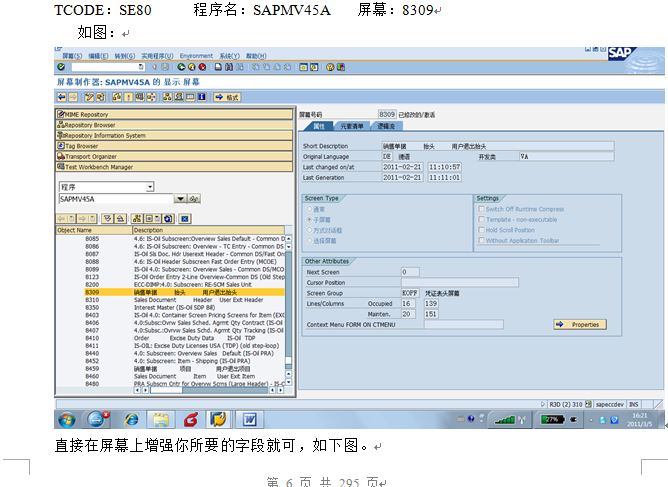Toggle Switch Off Runtime Compress checkbox

pos(481,209)
